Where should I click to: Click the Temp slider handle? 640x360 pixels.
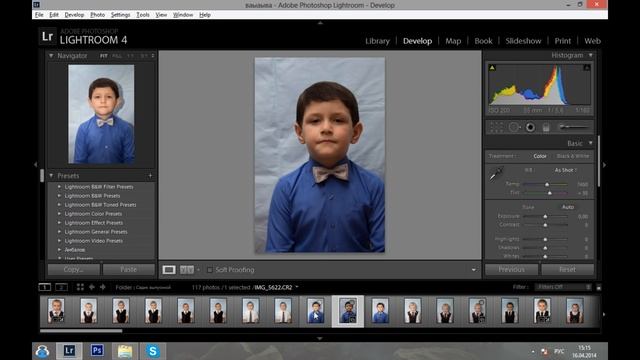click(x=547, y=184)
